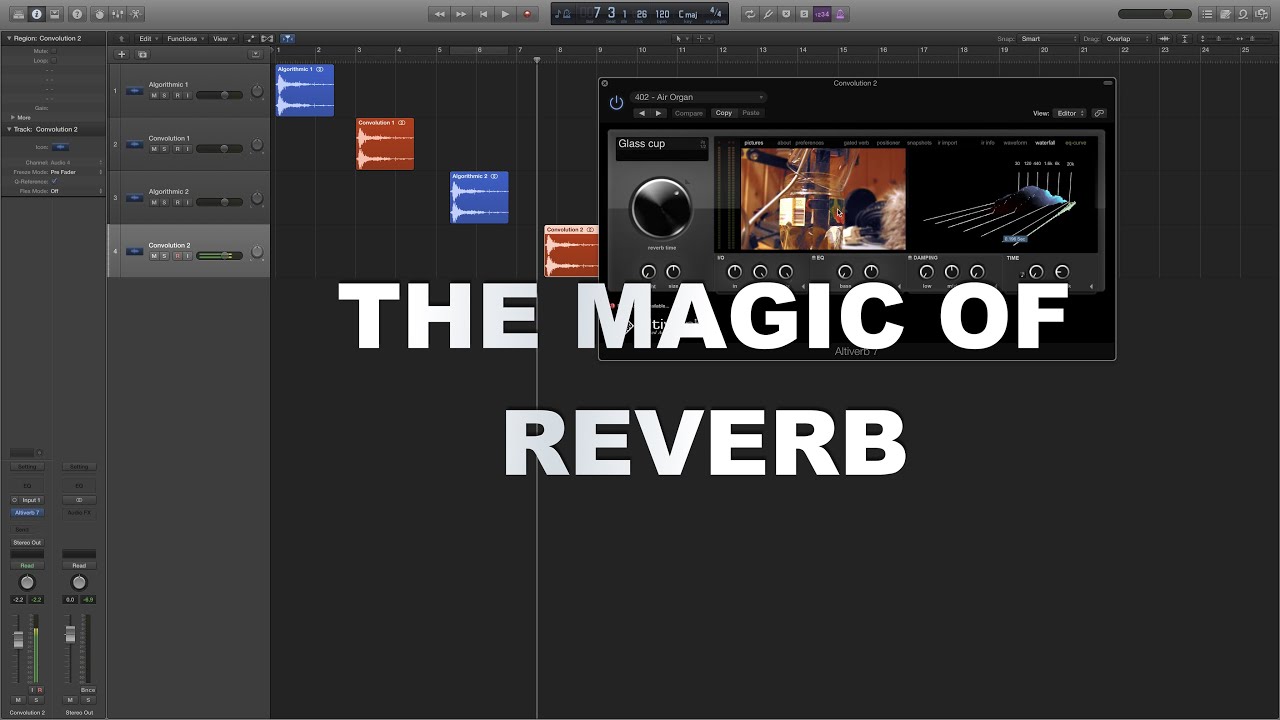Start playback with the Play button
Viewport: 1280px width, 720px height.
[x=505, y=14]
